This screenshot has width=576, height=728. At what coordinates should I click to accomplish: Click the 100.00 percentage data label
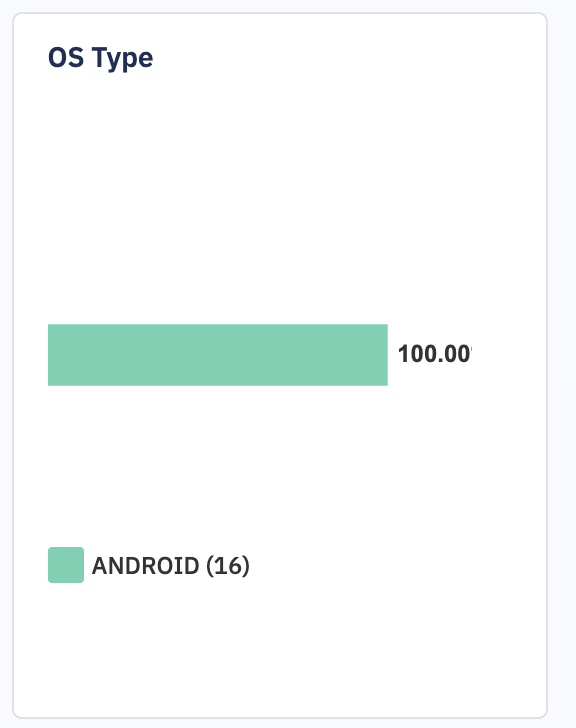pyautogui.click(x=435, y=354)
